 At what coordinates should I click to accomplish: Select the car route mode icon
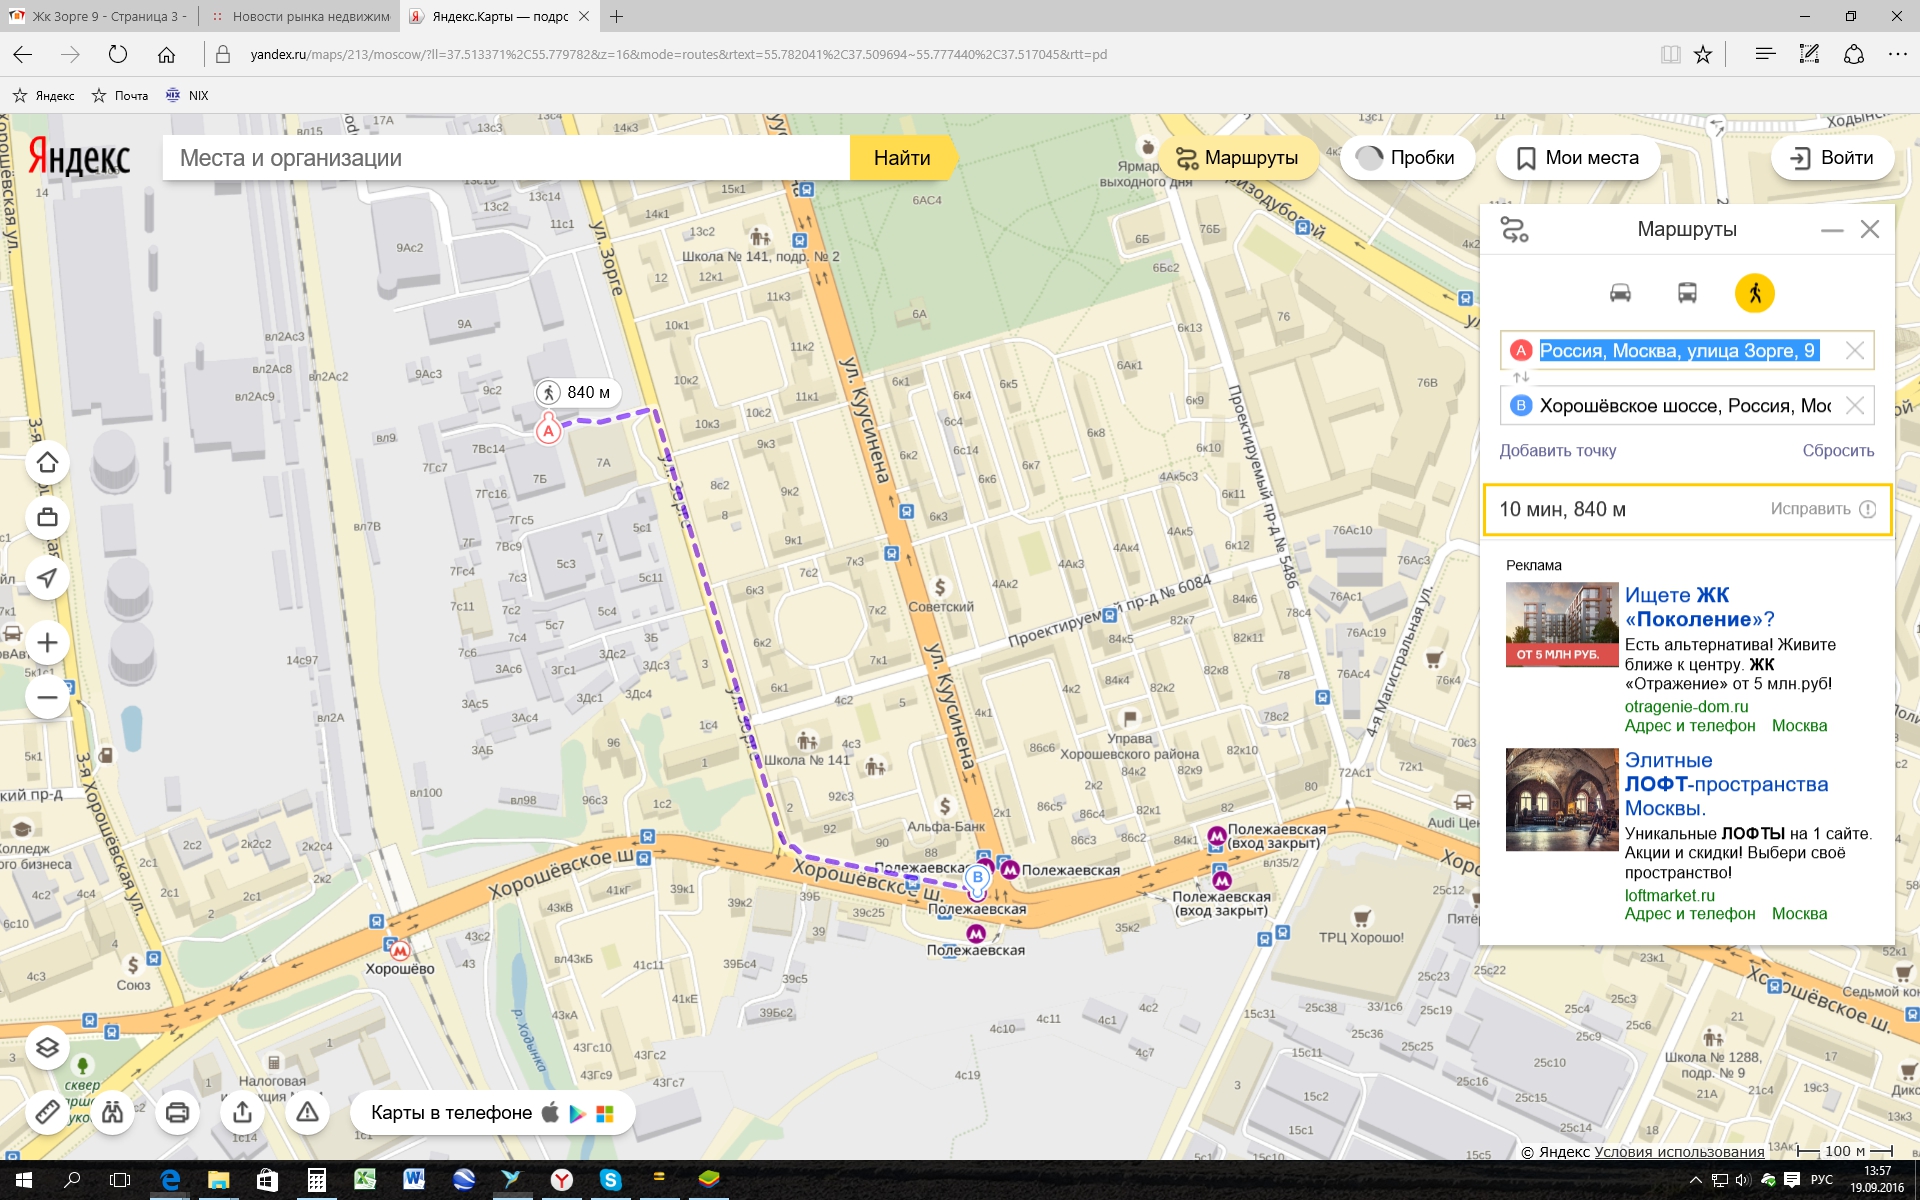pos(1620,293)
